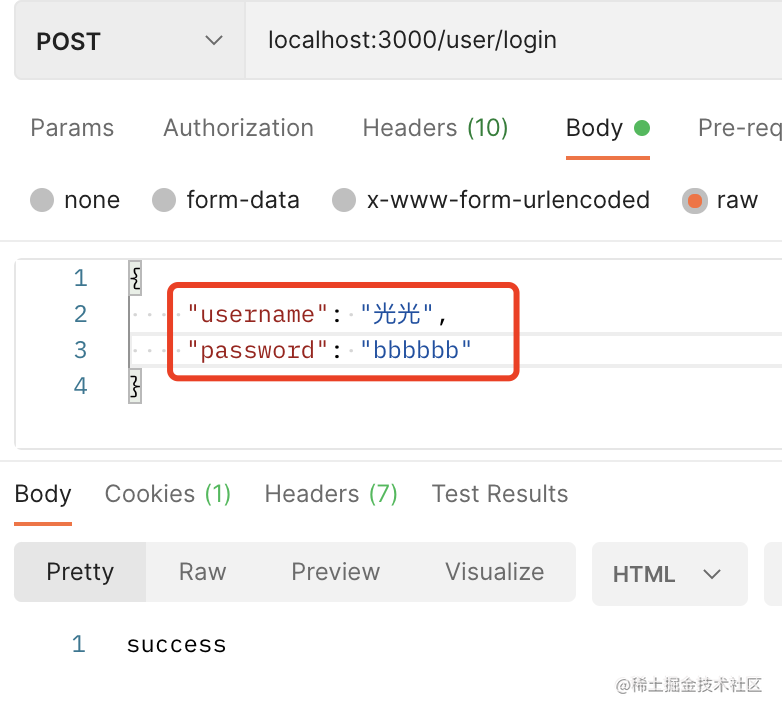
Task: Open the response Cookies (1) tab
Action: [168, 494]
